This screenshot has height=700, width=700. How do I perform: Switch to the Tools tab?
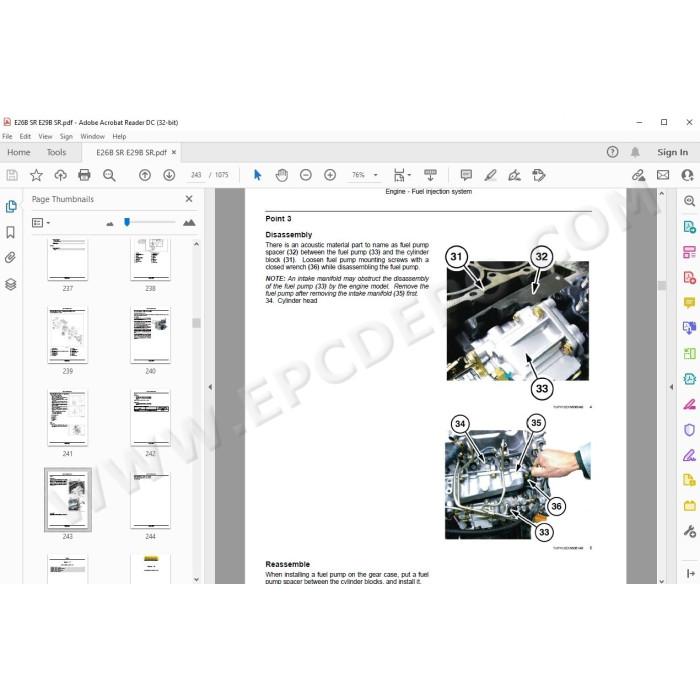[56, 152]
